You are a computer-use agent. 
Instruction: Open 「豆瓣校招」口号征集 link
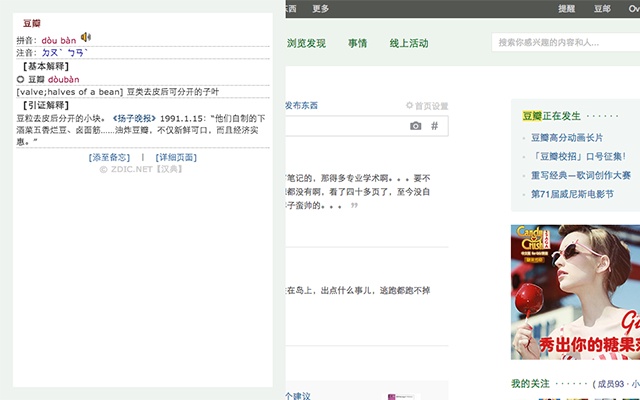(x=578, y=156)
